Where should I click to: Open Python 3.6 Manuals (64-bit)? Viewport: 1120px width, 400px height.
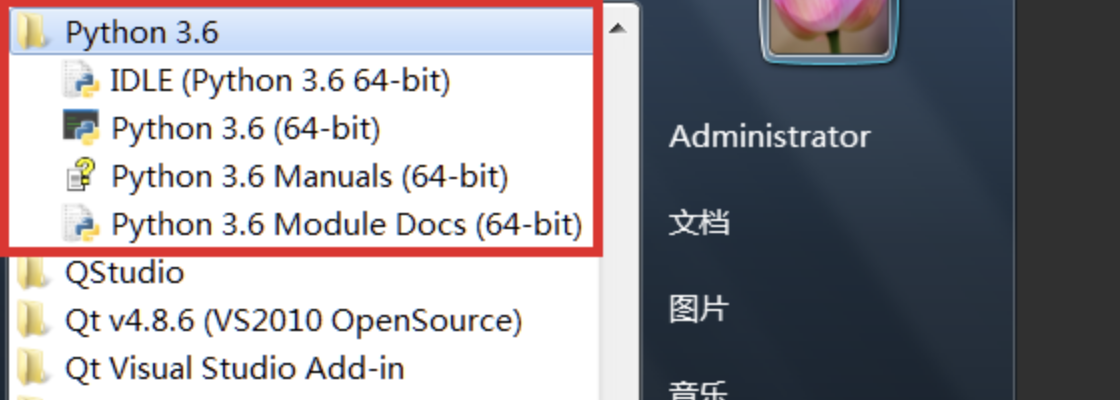pyautogui.click(x=310, y=177)
